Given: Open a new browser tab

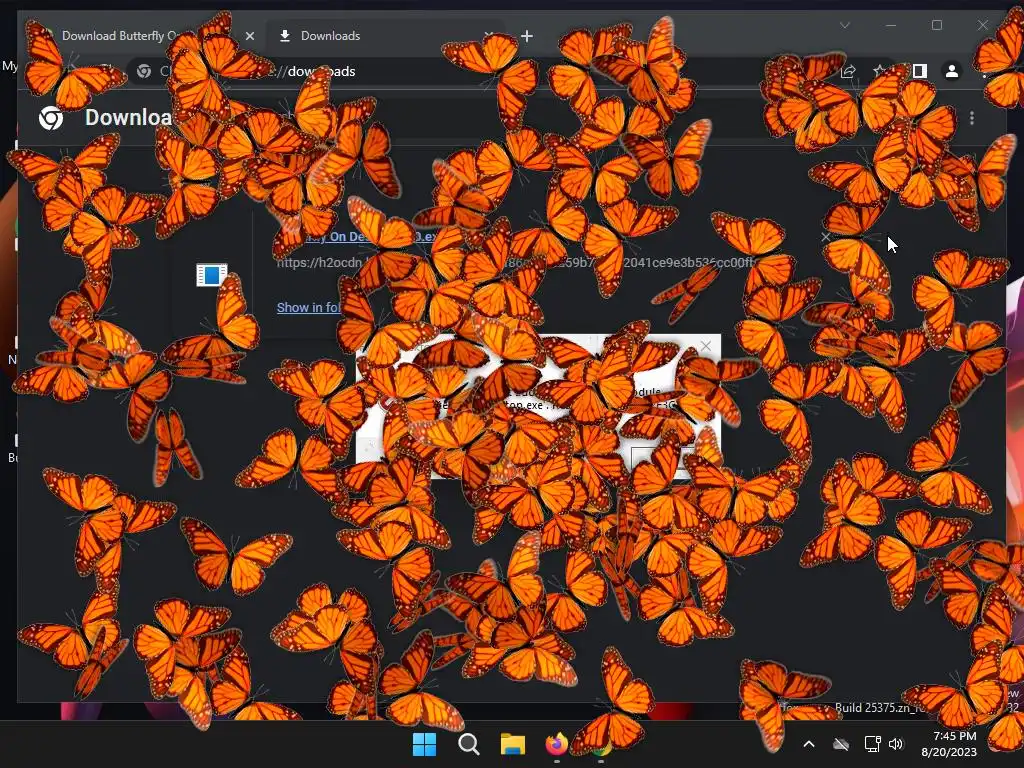Looking at the screenshot, I should (x=527, y=36).
